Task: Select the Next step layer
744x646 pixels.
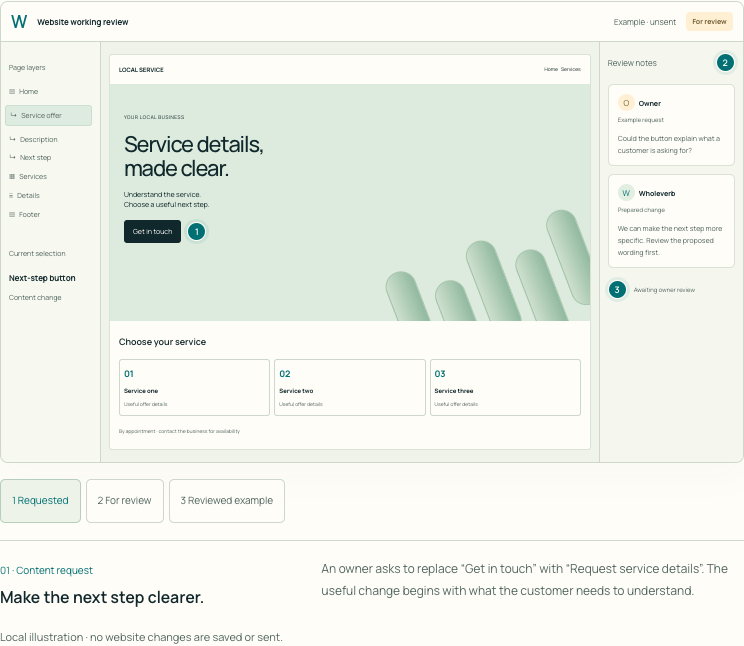Action: point(30,158)
